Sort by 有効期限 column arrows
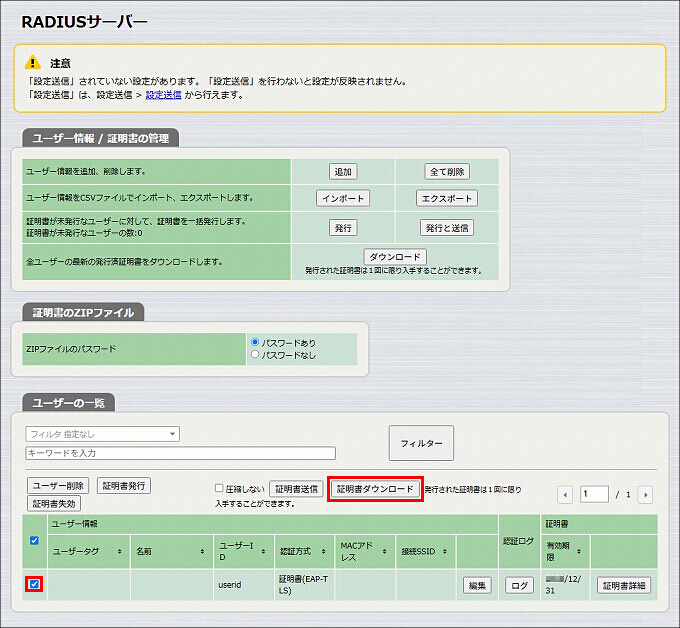680x628 pixels. pos(579,552)
